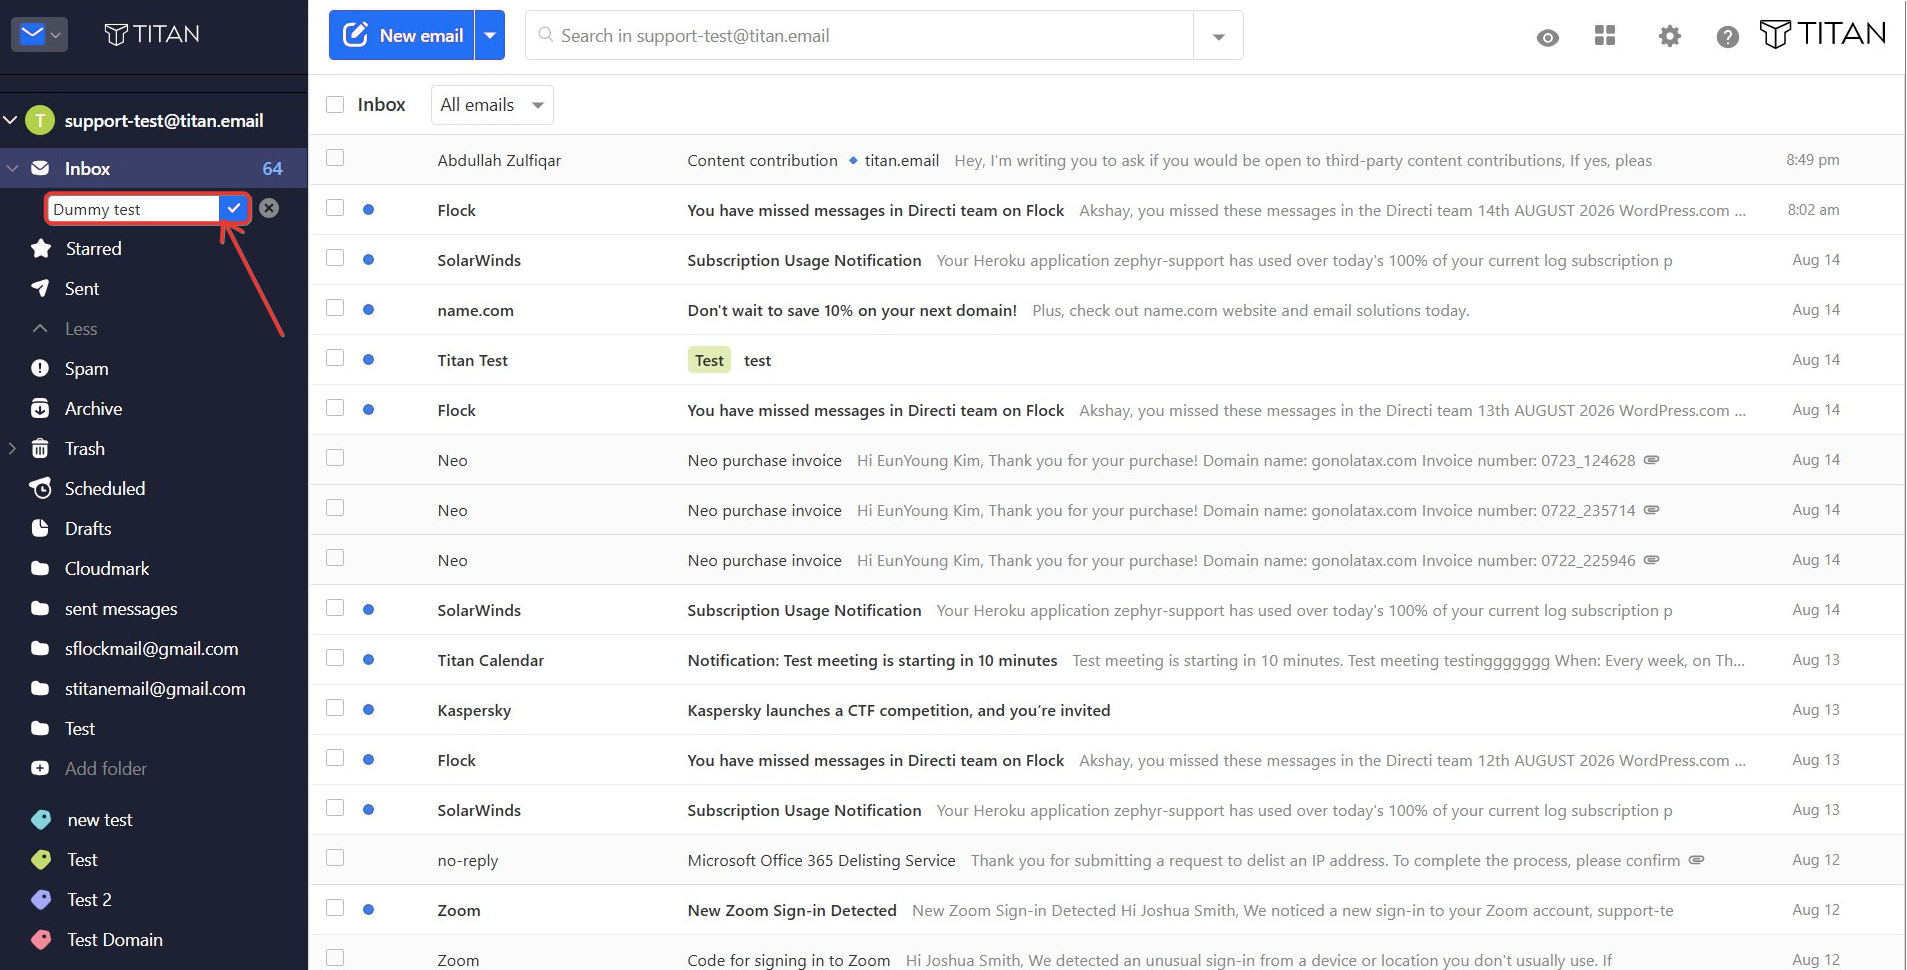Open the 'Don't wait to save 10%' email

(1106, 310)
